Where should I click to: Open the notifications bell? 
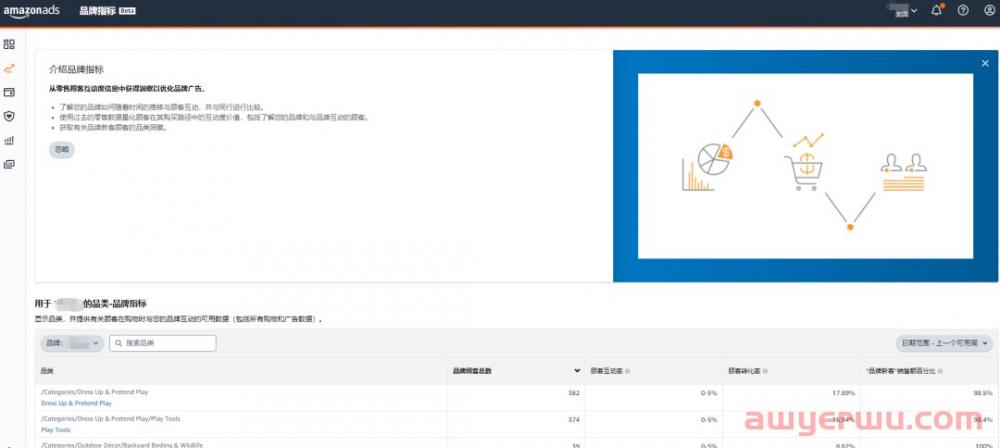coord(936,11)
